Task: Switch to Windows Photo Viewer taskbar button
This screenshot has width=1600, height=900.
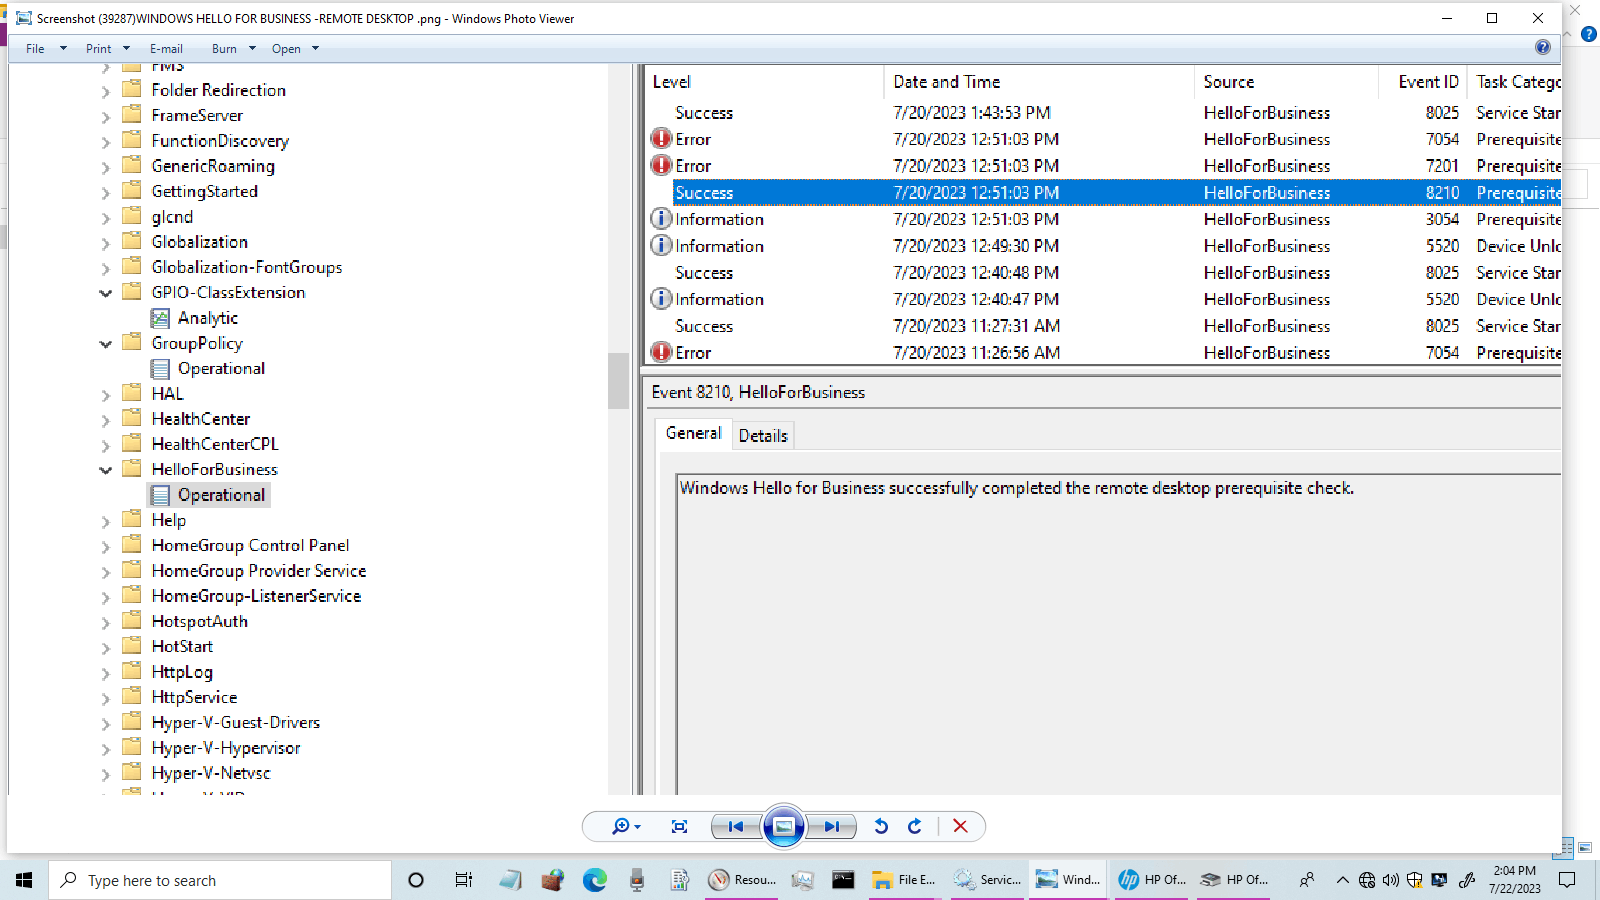Action: [1068, 880]
